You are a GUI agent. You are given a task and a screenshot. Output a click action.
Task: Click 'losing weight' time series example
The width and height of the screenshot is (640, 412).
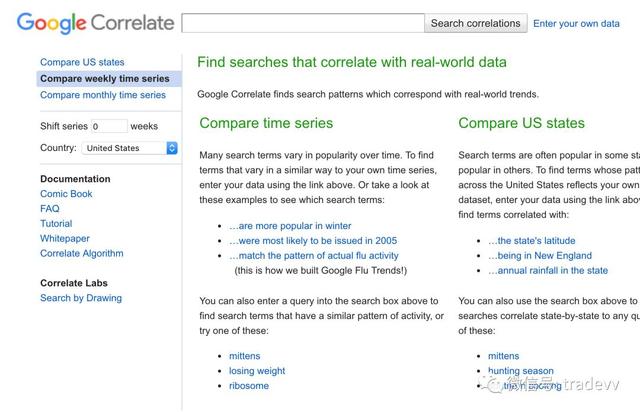click(257, 371)
